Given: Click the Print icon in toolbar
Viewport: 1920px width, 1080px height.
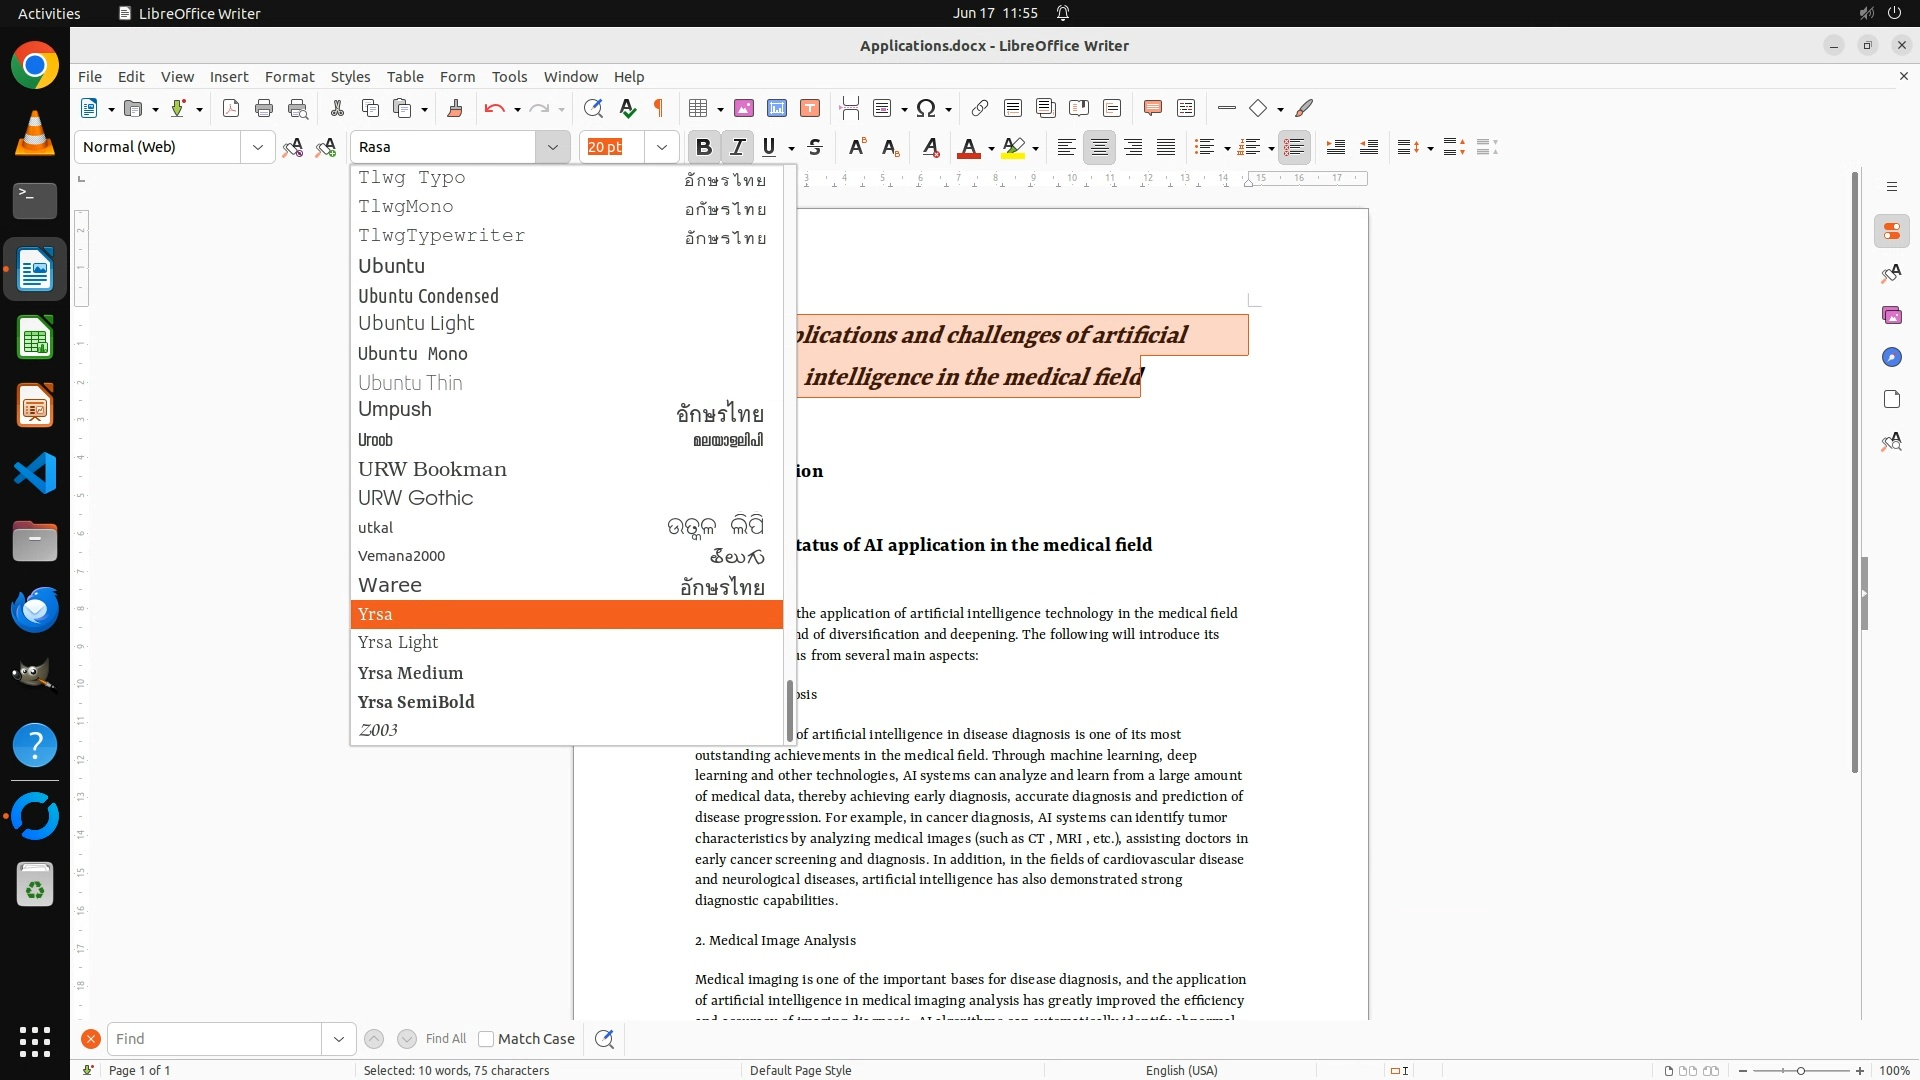Looking at the screenshot, I should pos(264,108).
